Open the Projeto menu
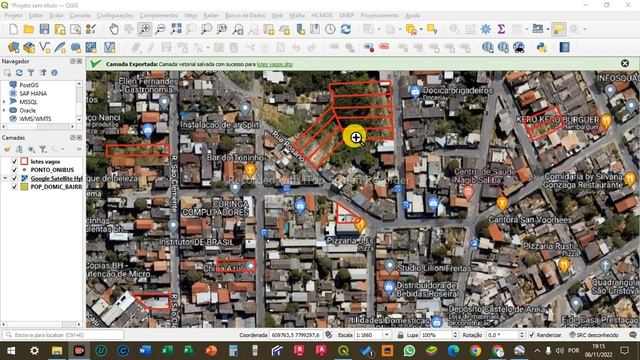Image resolution: width=640 pixels, height=360 pixels. point(13,16)
